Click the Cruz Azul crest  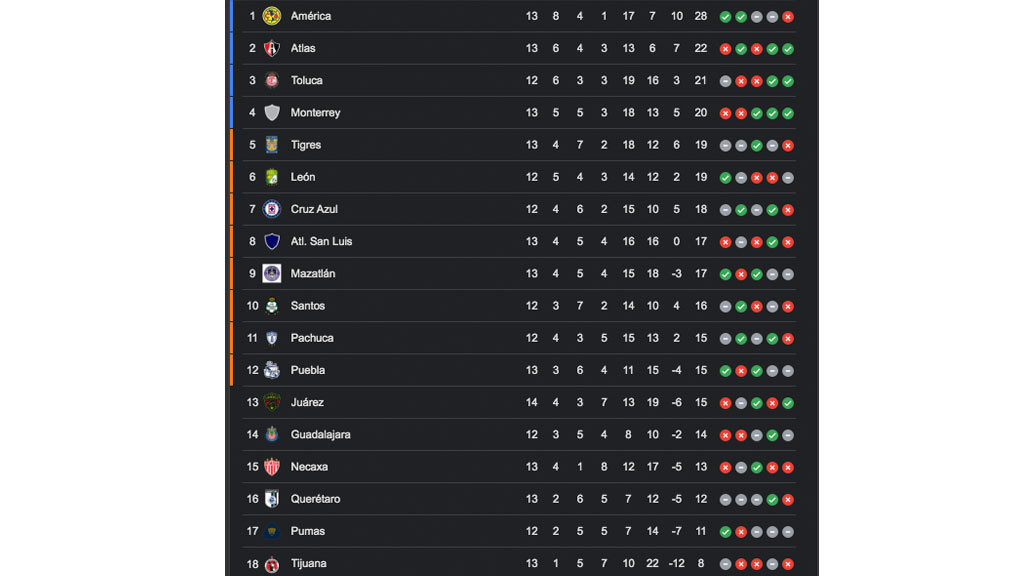point(272,209)
